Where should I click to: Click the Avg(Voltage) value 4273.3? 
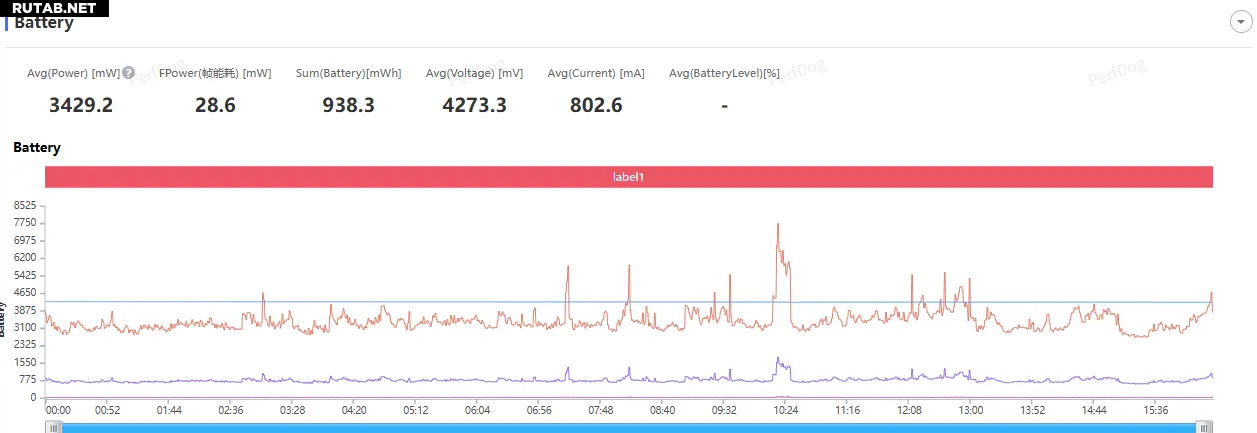click(474, 105)
